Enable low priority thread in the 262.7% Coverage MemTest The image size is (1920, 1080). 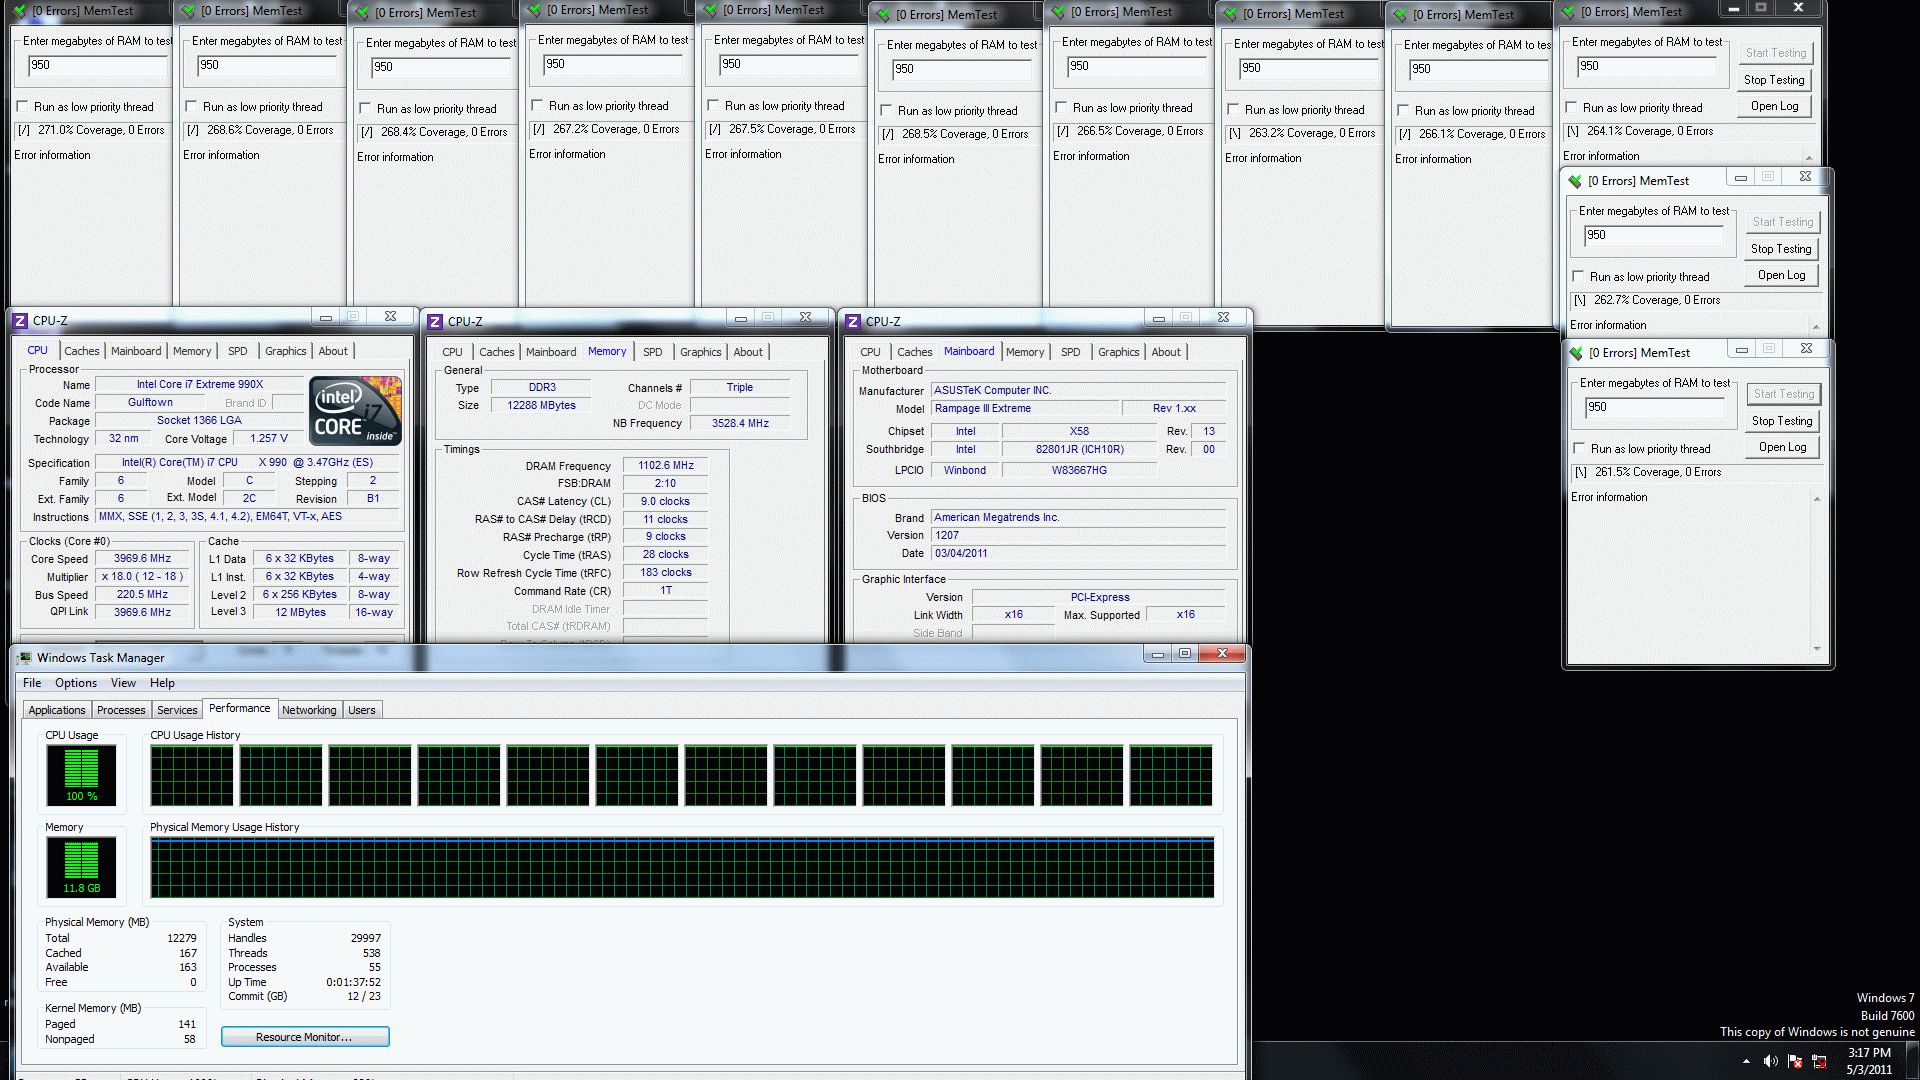[x=1578, y=277]
